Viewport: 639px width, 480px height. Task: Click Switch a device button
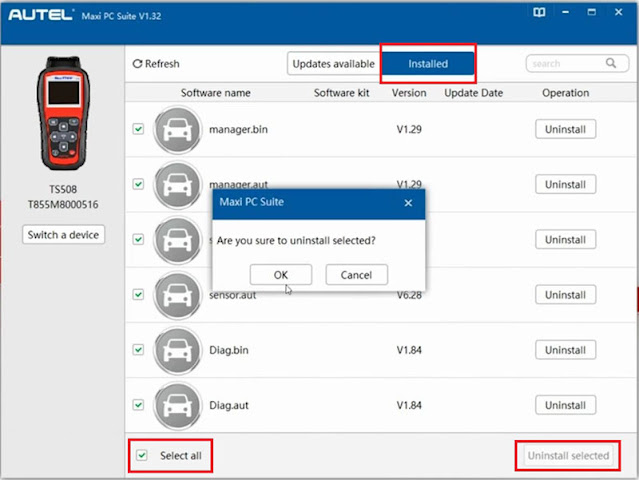[x=63, y=235]
